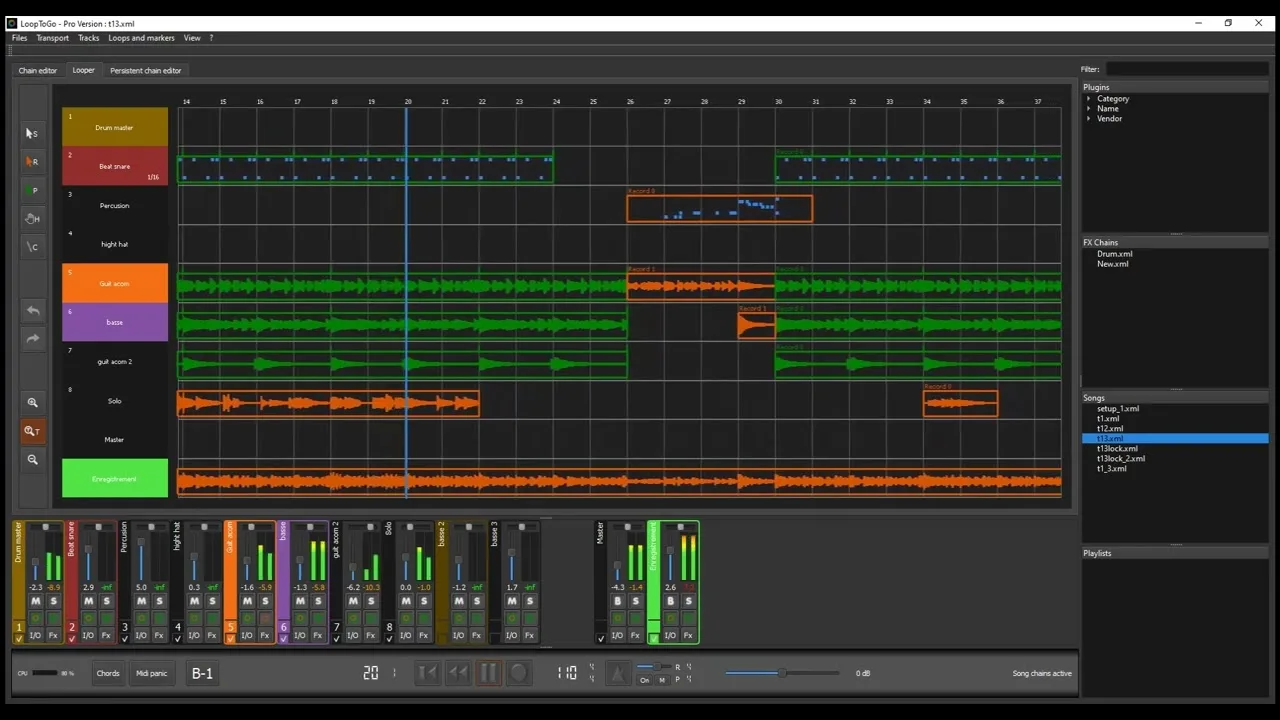Click the undo arrow icon
Viewport: 1280px width, 720px height.
coord(32,311)
